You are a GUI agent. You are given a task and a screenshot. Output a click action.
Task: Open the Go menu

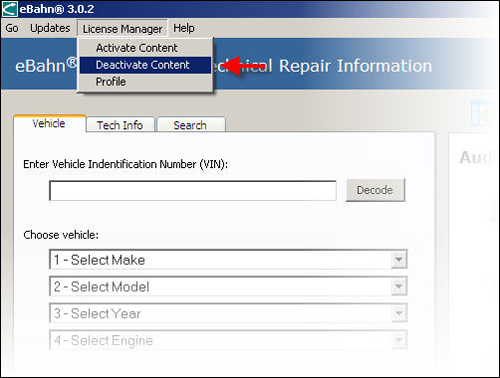click(x=12, y=28)
